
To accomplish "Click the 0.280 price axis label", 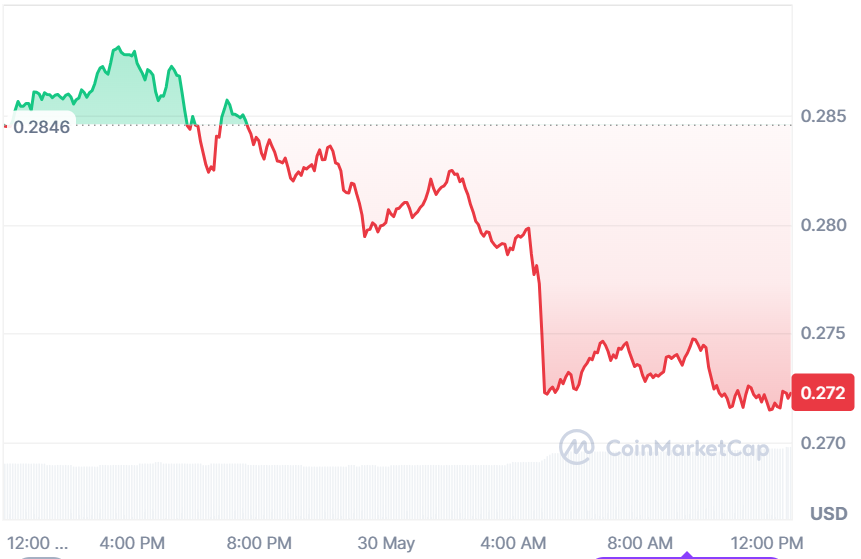I will pos(825,225).
